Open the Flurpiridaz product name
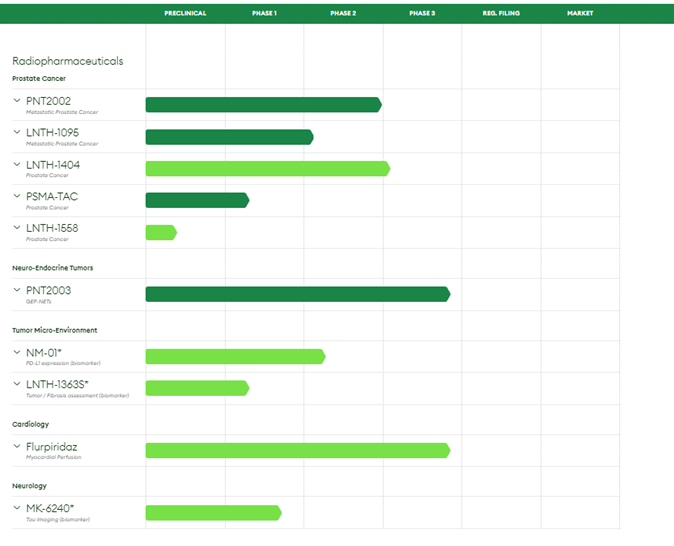 point(52,446)
